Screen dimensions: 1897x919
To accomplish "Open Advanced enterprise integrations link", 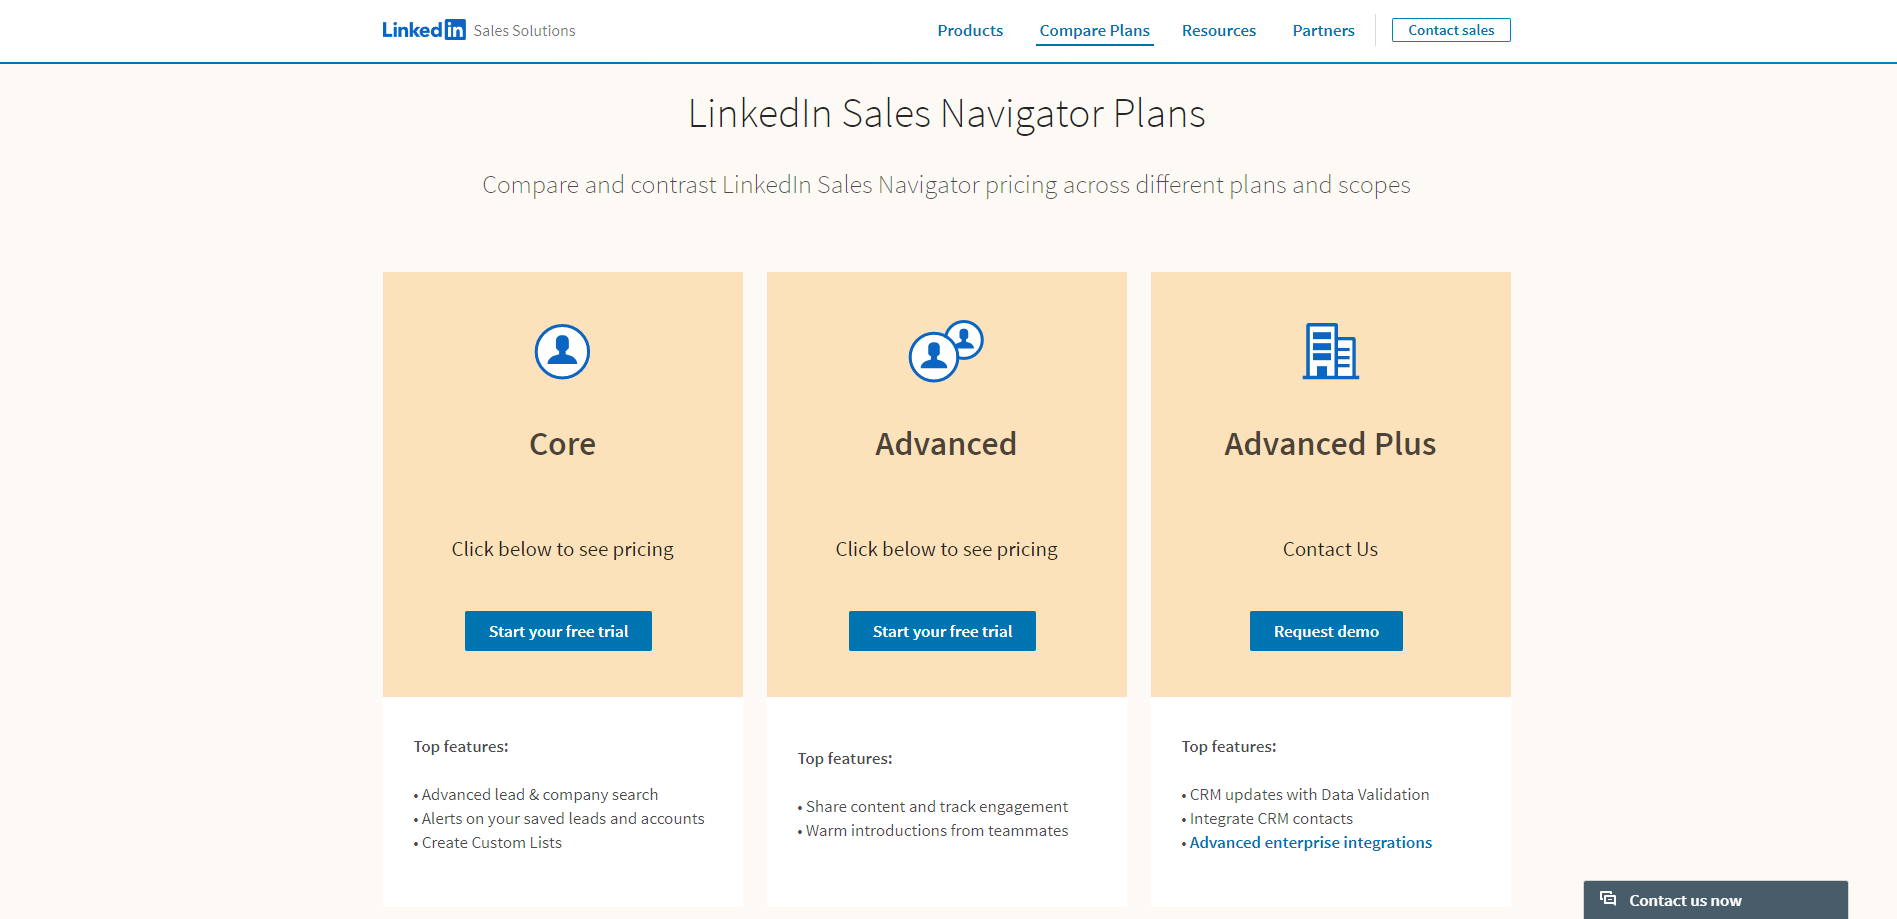I will click(1310, 842).
